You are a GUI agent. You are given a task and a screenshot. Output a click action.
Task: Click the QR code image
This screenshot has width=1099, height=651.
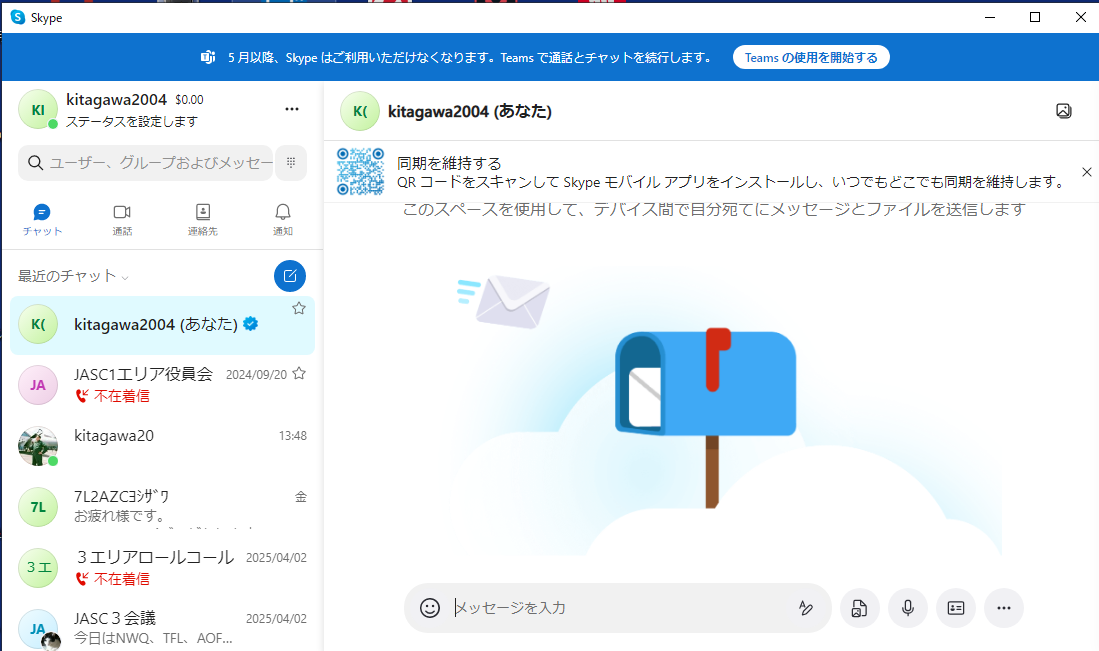pyautogui.click(x=360, y=171)
